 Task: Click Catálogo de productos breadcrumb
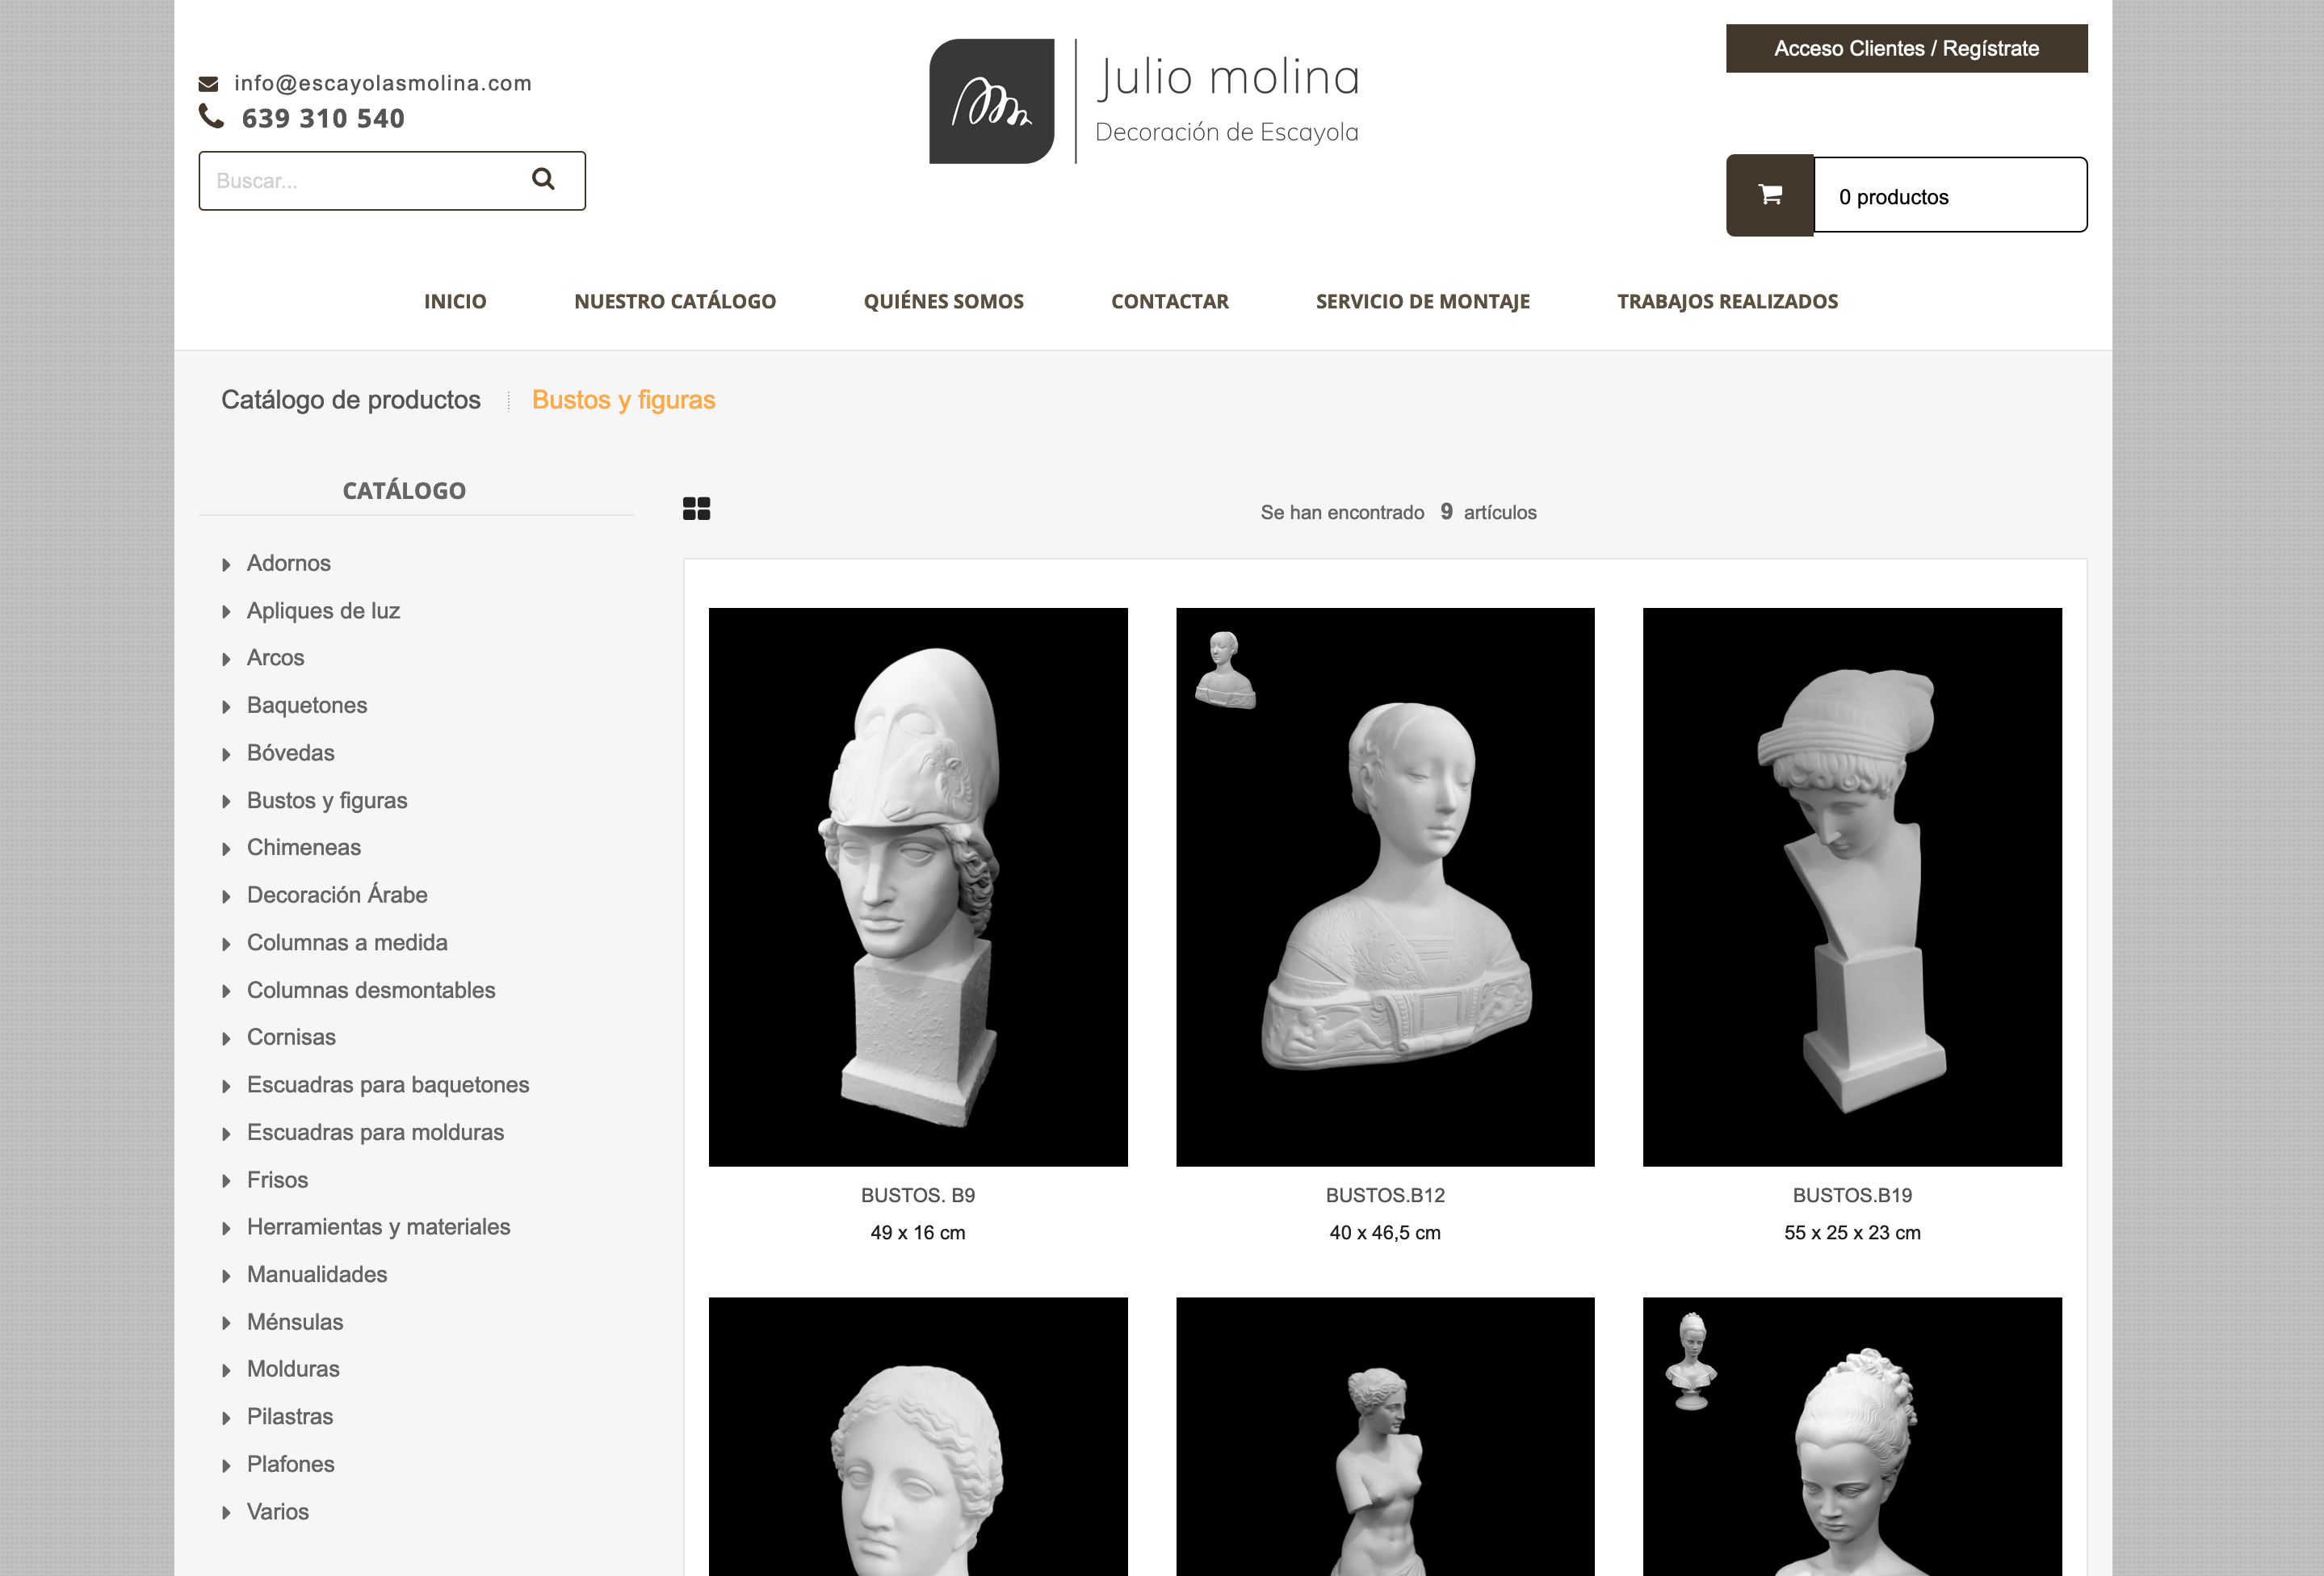pyautogui.click(x=351, y=400)
